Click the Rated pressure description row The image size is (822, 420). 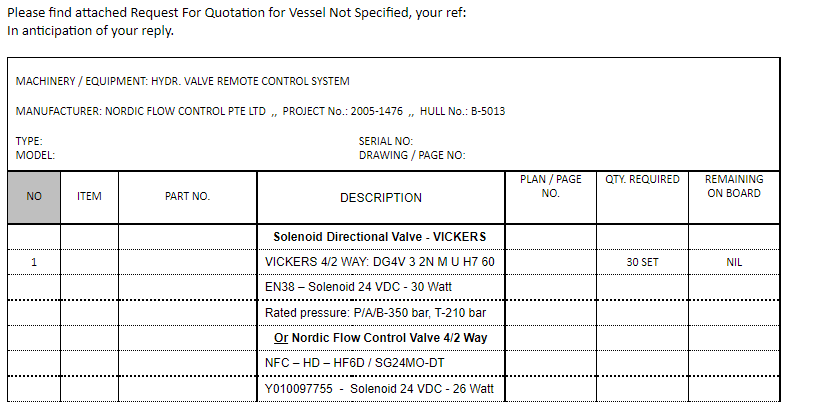pyautogui.click(x=376, y=313)
